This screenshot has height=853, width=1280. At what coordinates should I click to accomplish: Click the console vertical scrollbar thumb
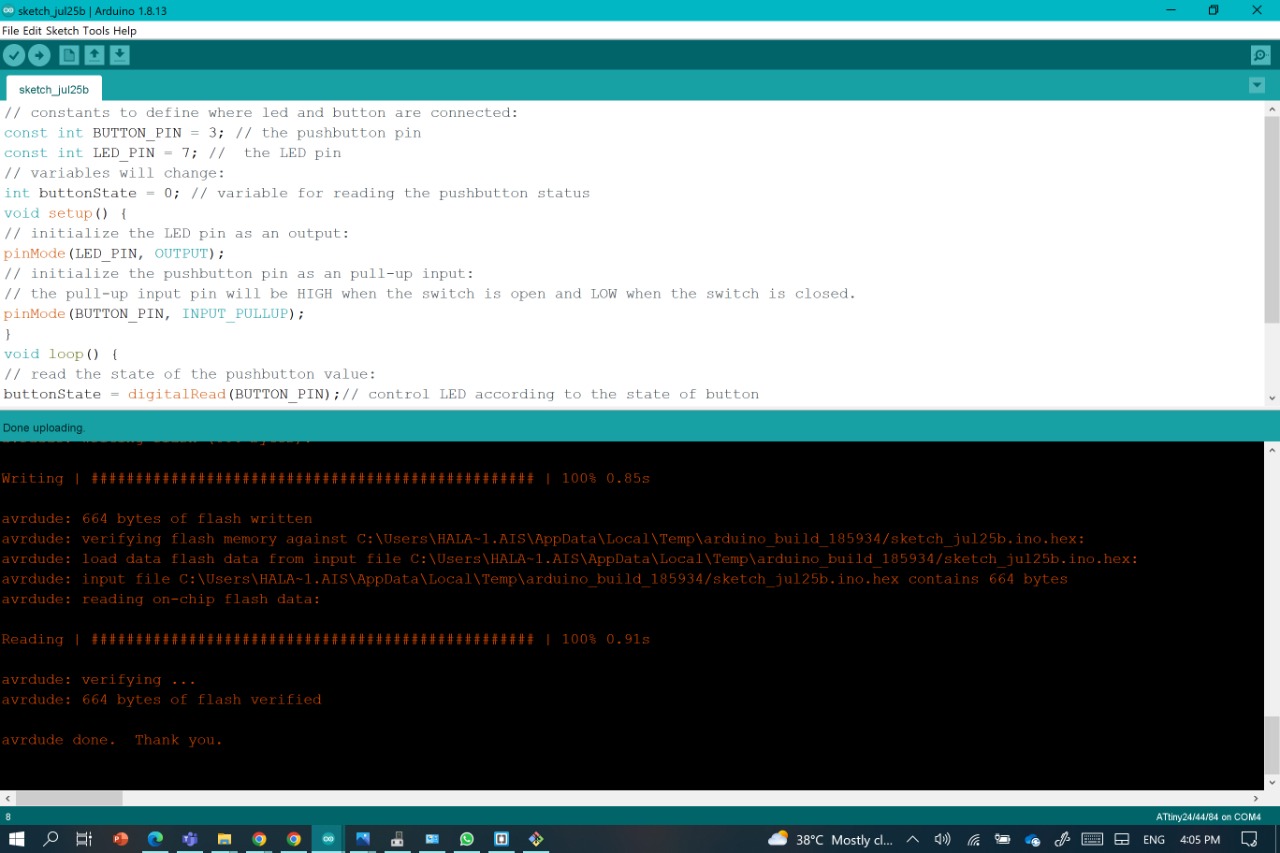click(1272, 745)
